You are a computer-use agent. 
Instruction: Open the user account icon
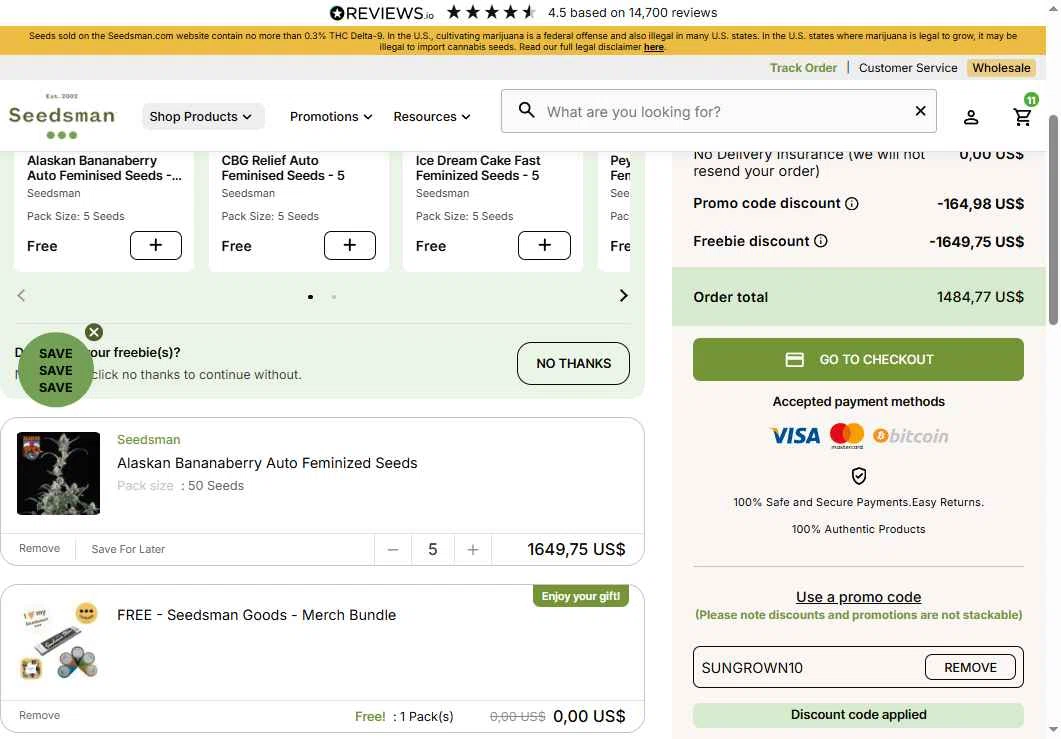(x=971, y=117)
